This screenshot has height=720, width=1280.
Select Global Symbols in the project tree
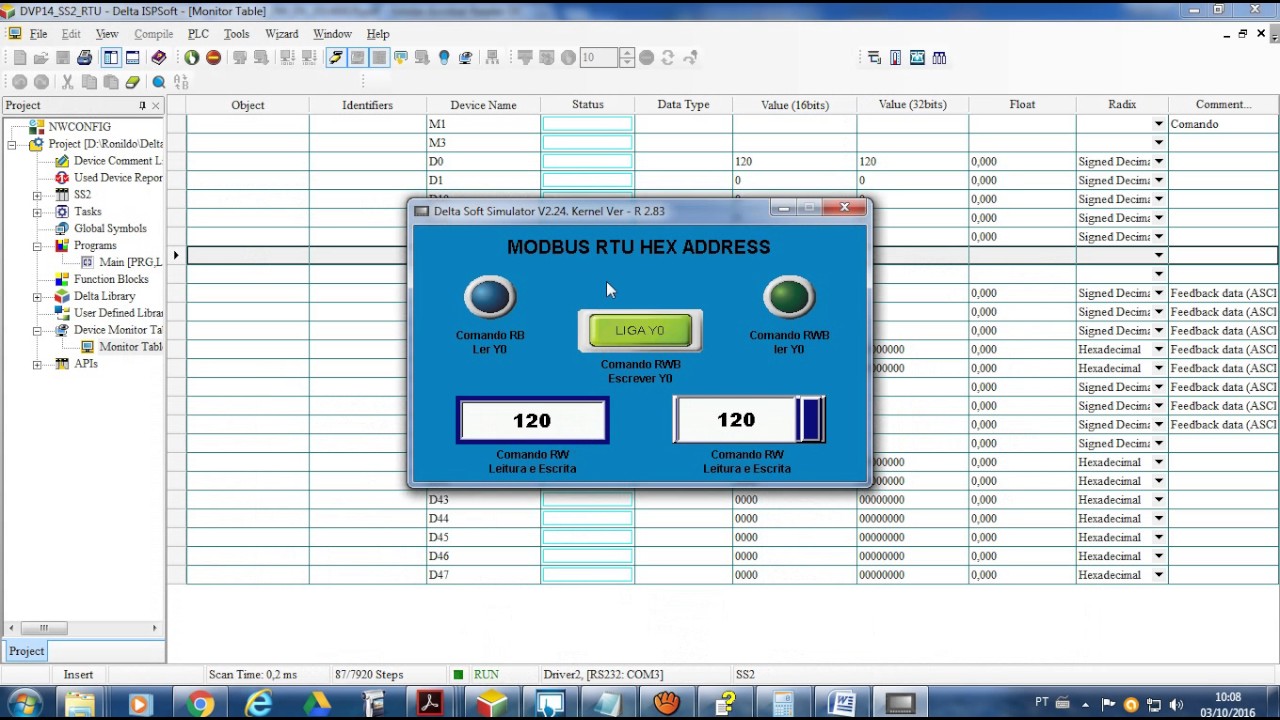pos(110,228)
